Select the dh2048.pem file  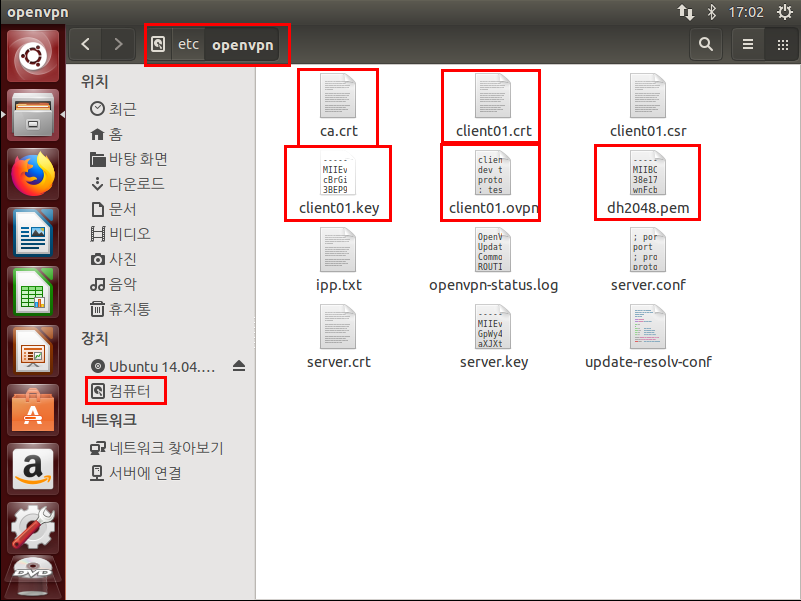click(647, 183)
